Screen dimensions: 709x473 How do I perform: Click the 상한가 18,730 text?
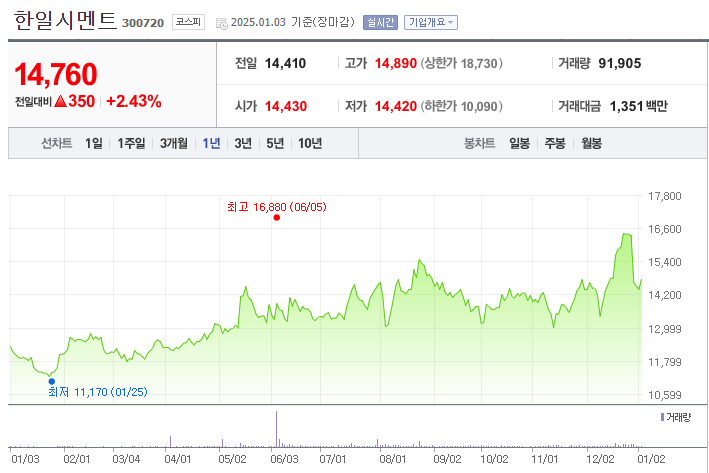pyautogui.click(x=462, y=63)
